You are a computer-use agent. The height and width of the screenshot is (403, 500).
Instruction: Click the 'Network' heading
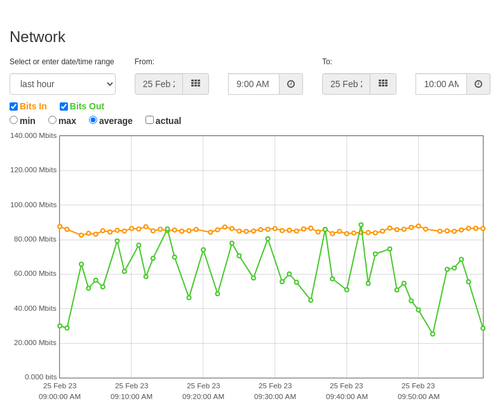37,37
